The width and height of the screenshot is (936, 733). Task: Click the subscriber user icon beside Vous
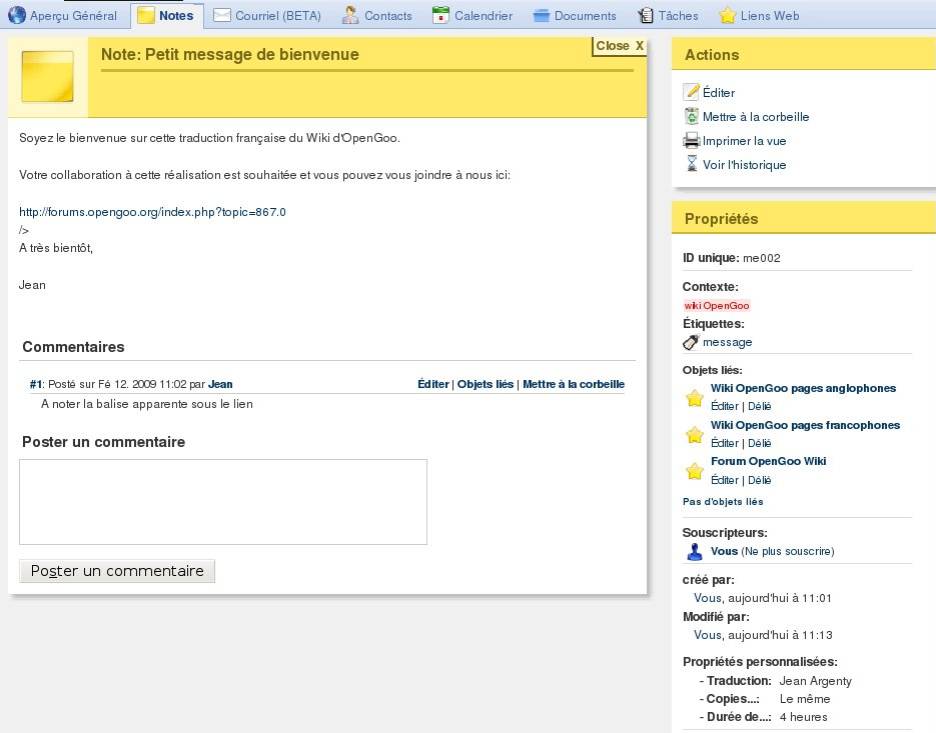pos(695,552)
